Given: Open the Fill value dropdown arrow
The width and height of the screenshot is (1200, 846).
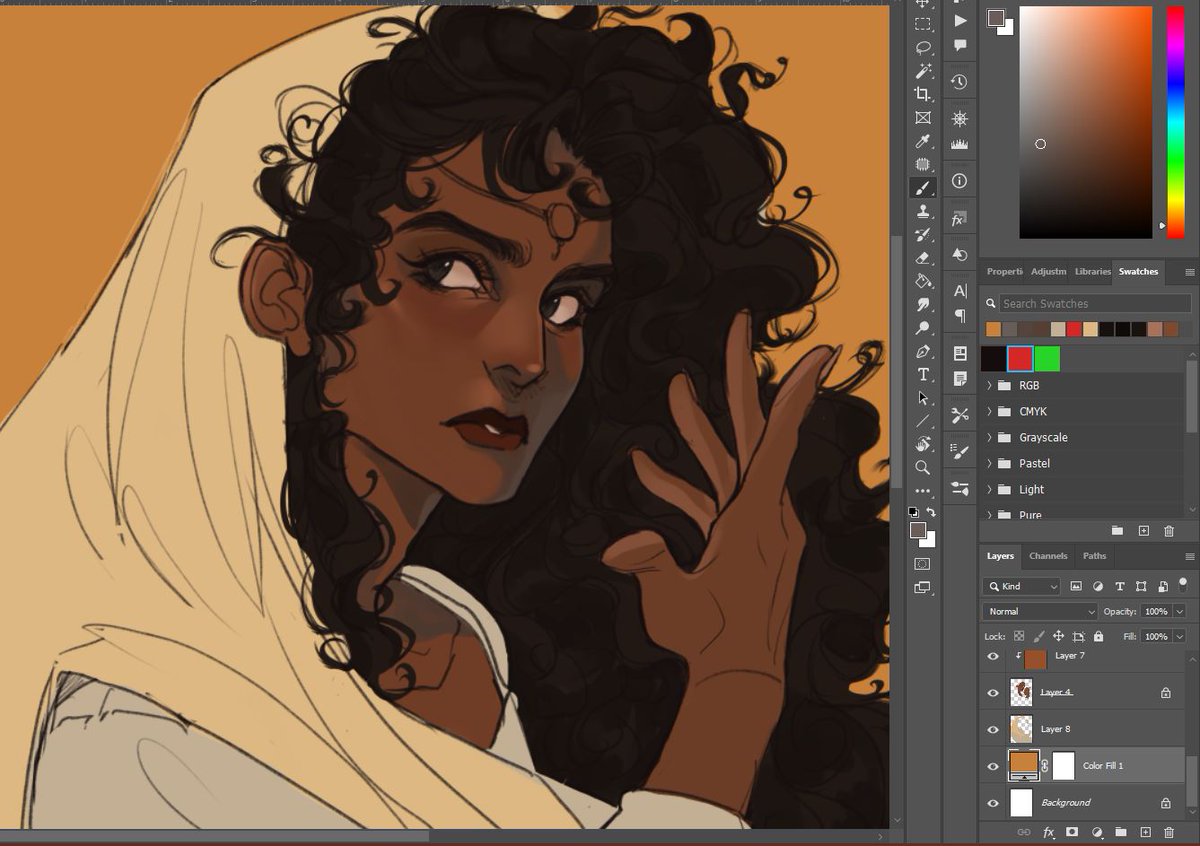Looking at the screenshot, I should click(x=1180, y=636).
